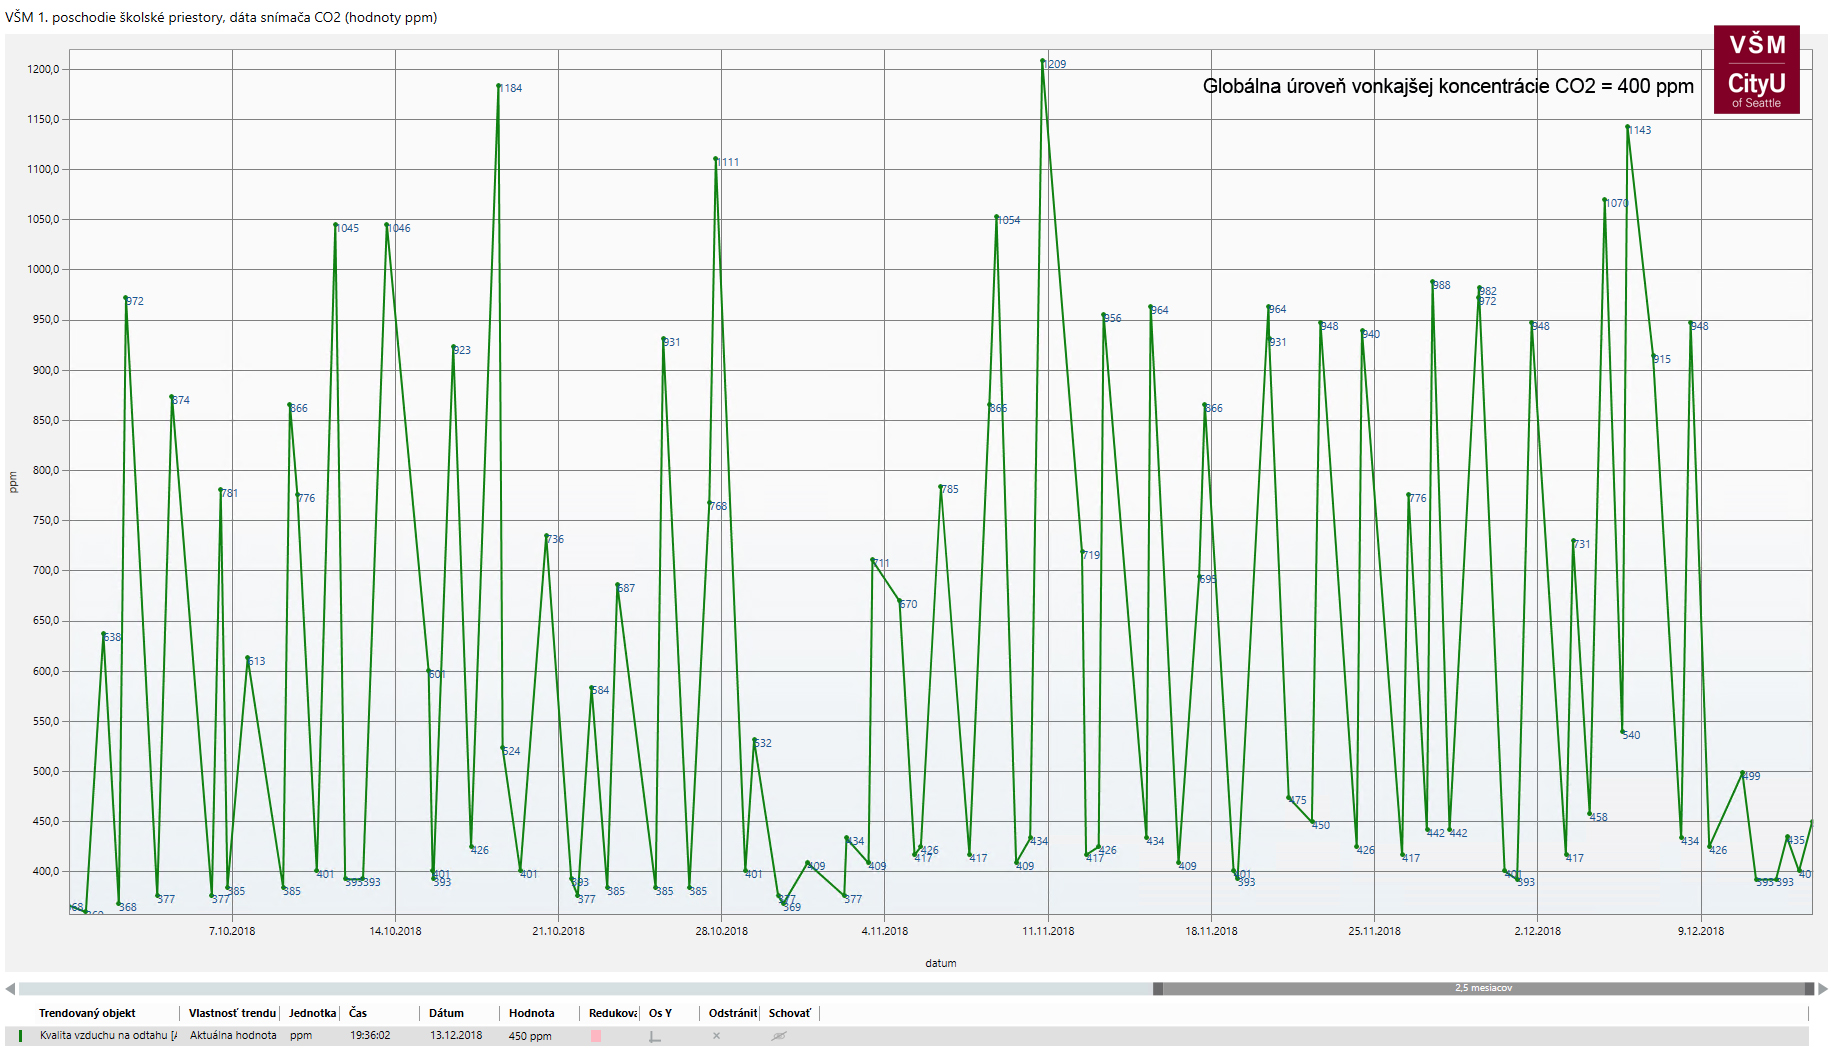Click the Jednotka column header
This screenshot has width=1832, height=1053.
312,1013
